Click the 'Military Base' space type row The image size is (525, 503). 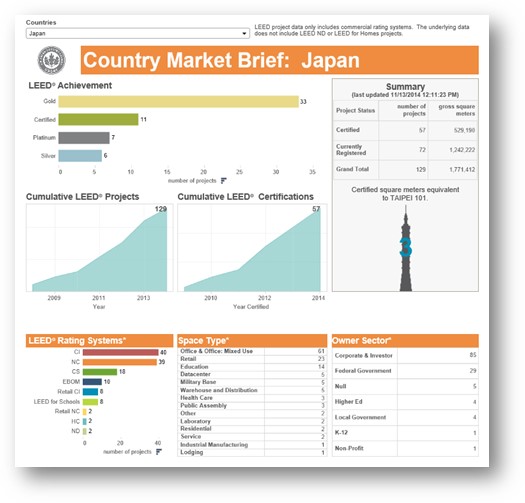pos(252,382)
